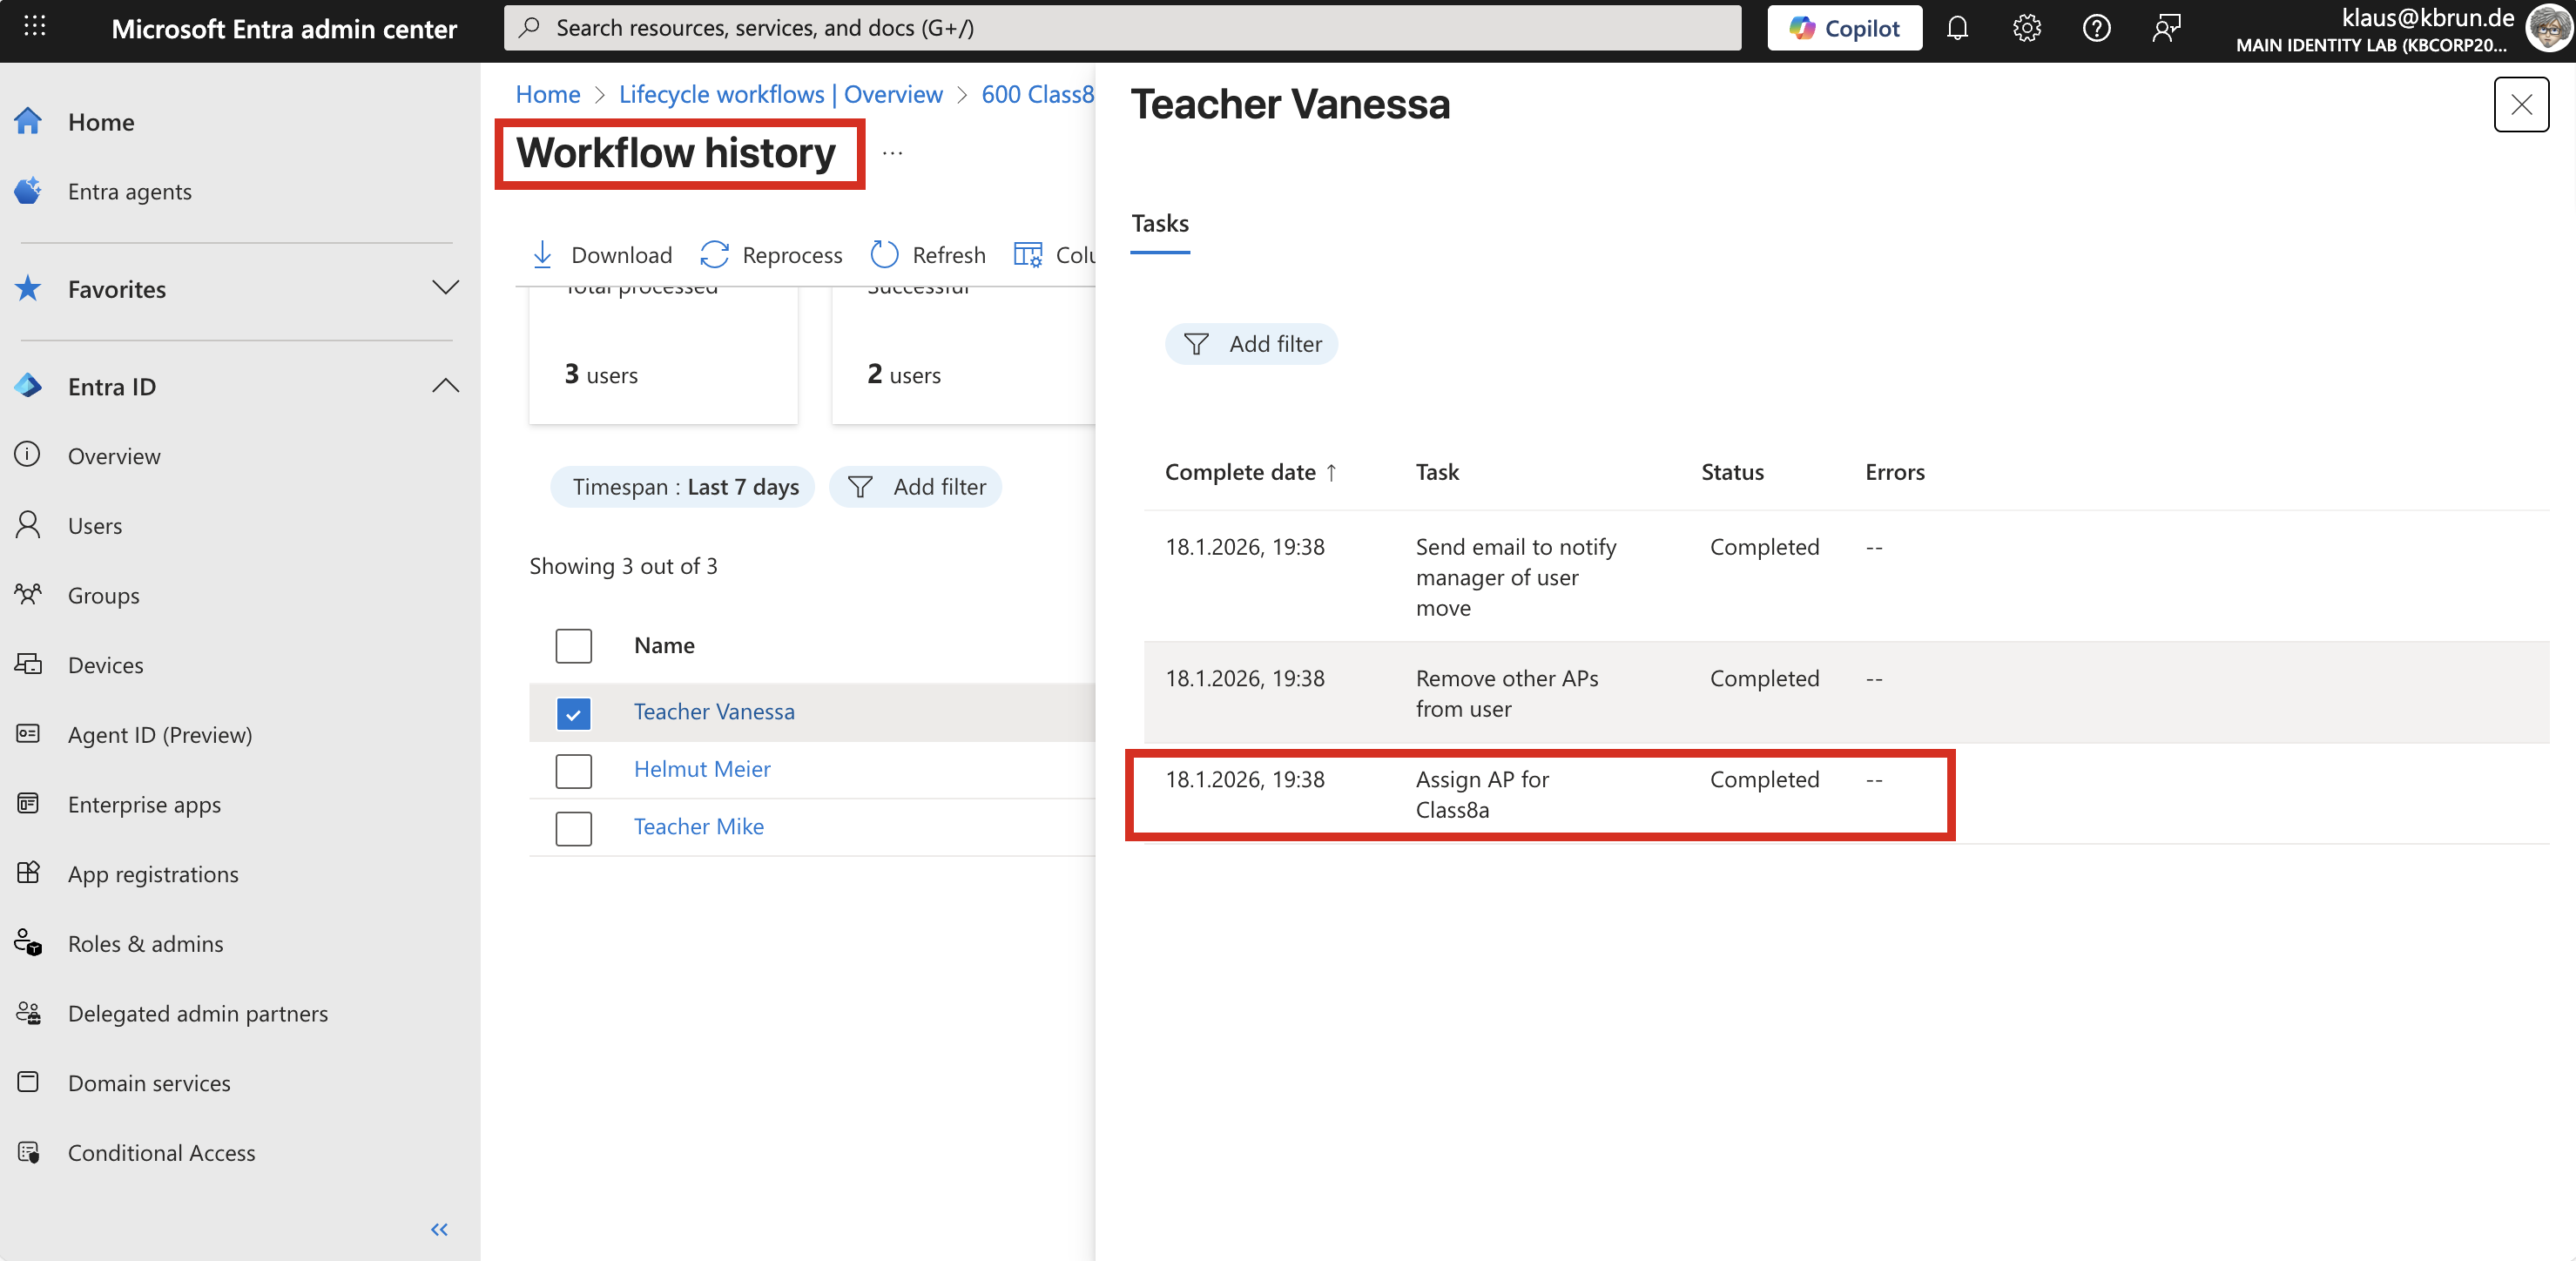Viewport: 2576px width, 1261px height.
Task: Click the Download toolbar icon
Action: [543, 255]
